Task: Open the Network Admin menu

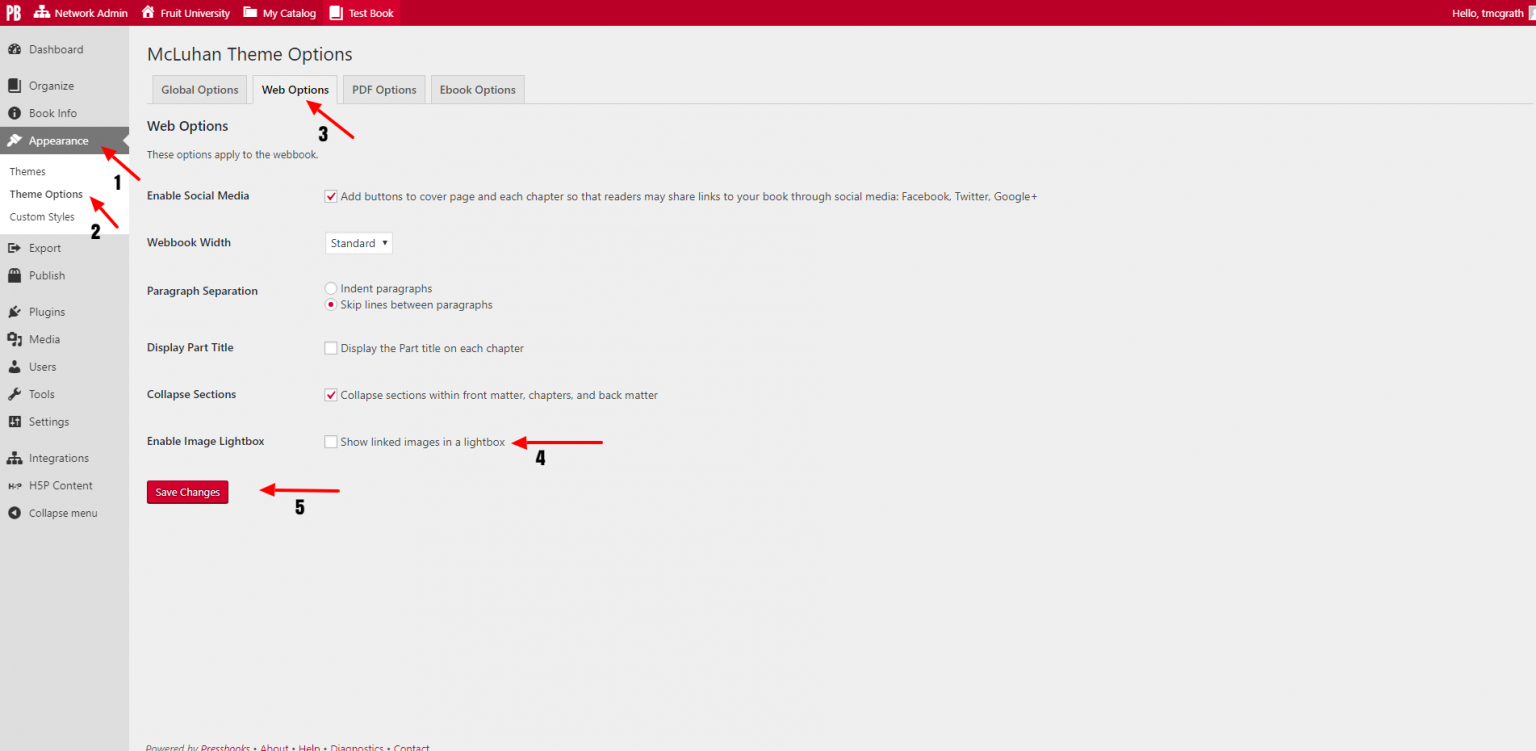Action: coord(81,13)
